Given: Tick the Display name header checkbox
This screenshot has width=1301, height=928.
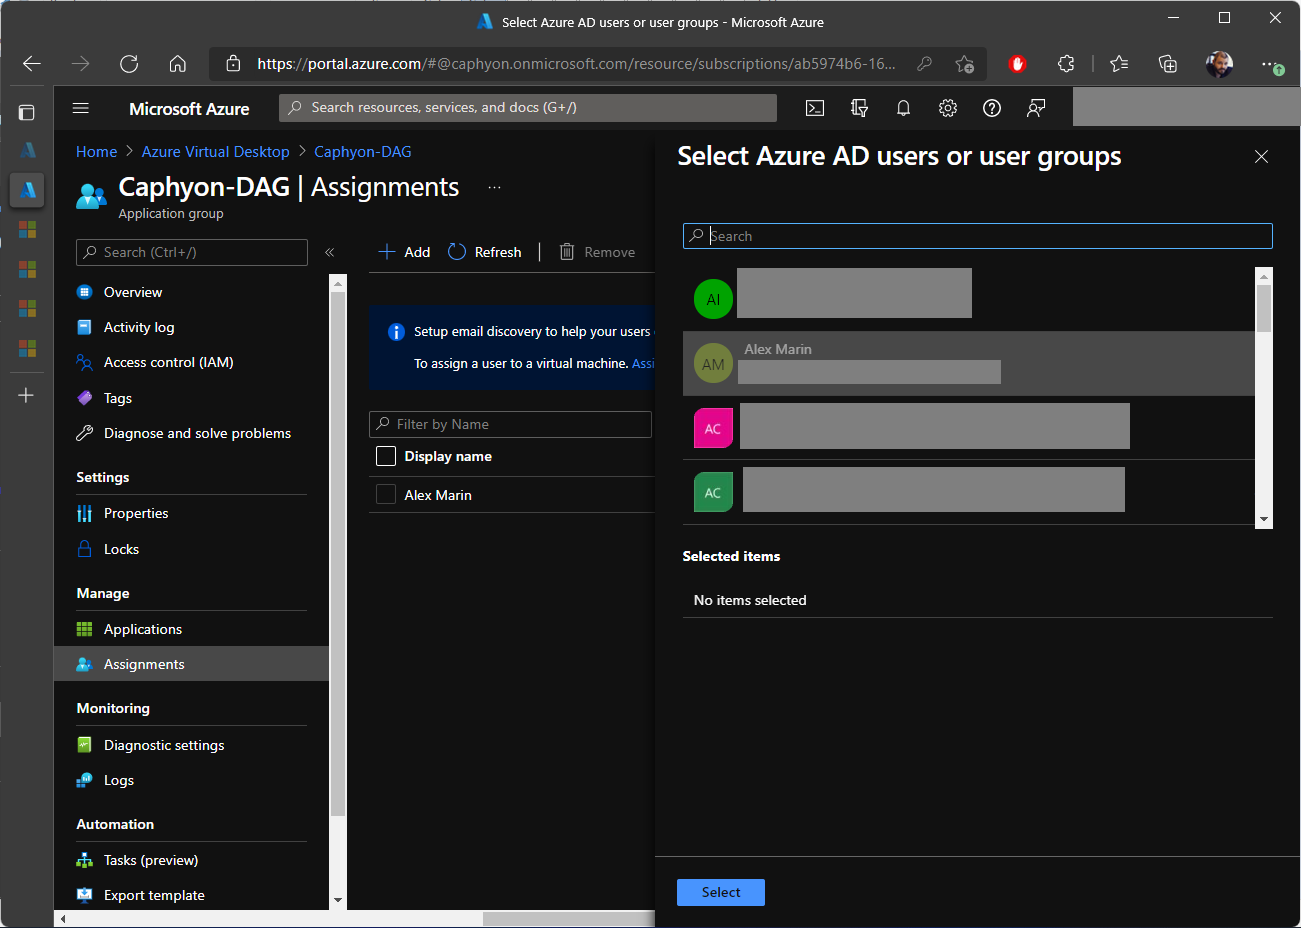Looking at the screenshot, I should coord(386,456).
